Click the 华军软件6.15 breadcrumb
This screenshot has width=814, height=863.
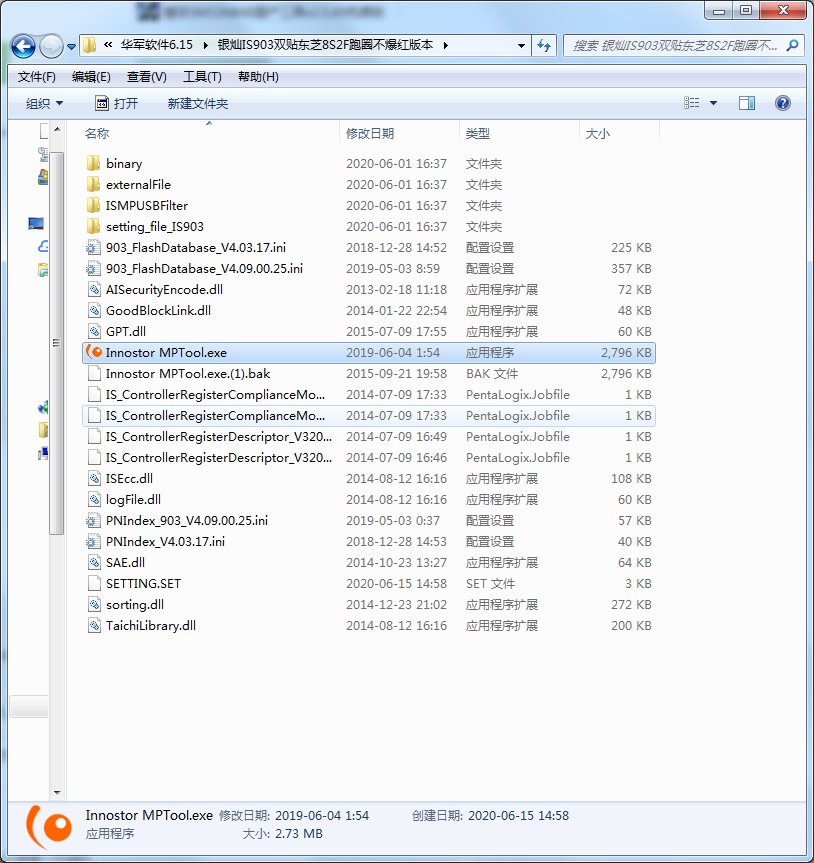157,45
